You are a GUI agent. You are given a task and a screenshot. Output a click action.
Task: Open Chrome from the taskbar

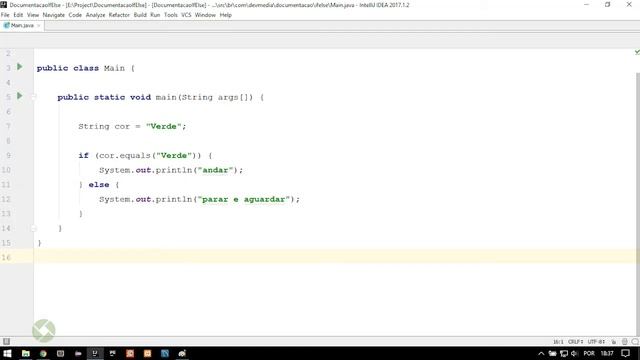[43, 353]
